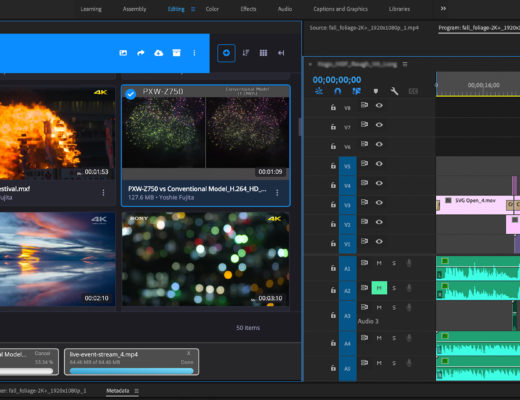Open the Assembly workspace tab
This screenshot has width=520, height=400.
(134, 9)
